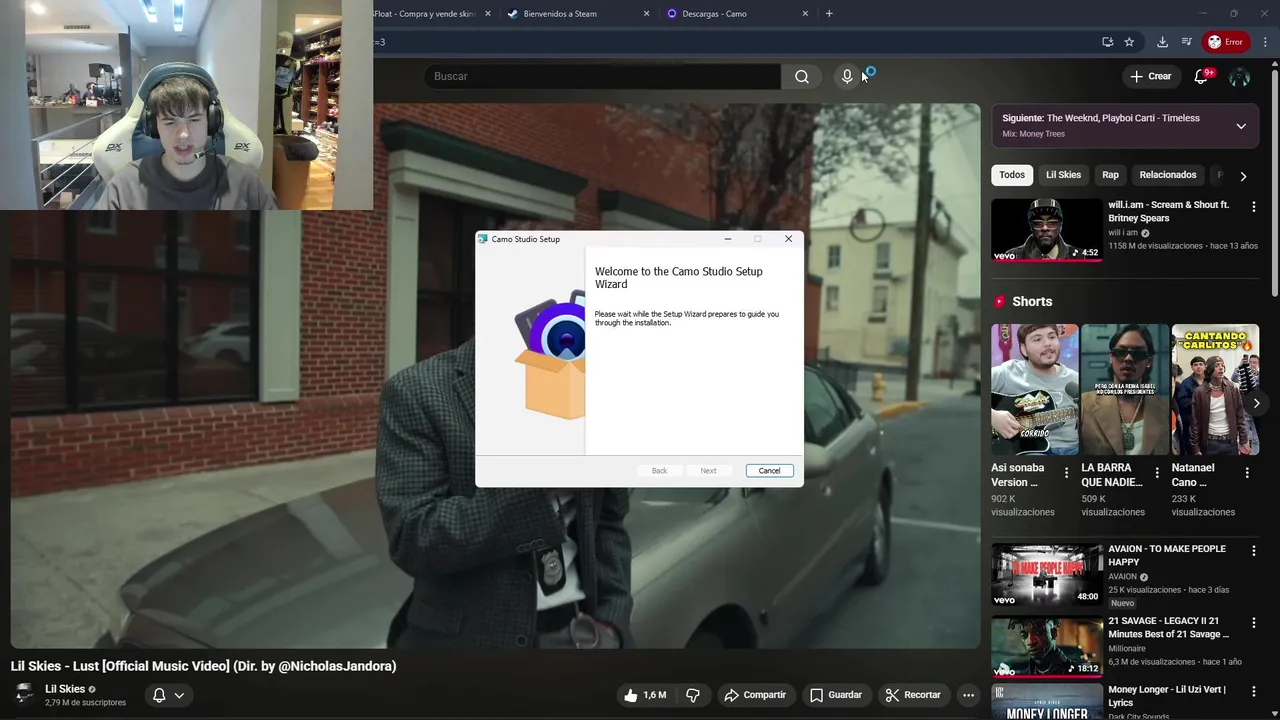Open Money Longer Lil Uzi Vert thumbnail
The height and width of the screenshot is (720, 1280).
(x=1047, y=702)
